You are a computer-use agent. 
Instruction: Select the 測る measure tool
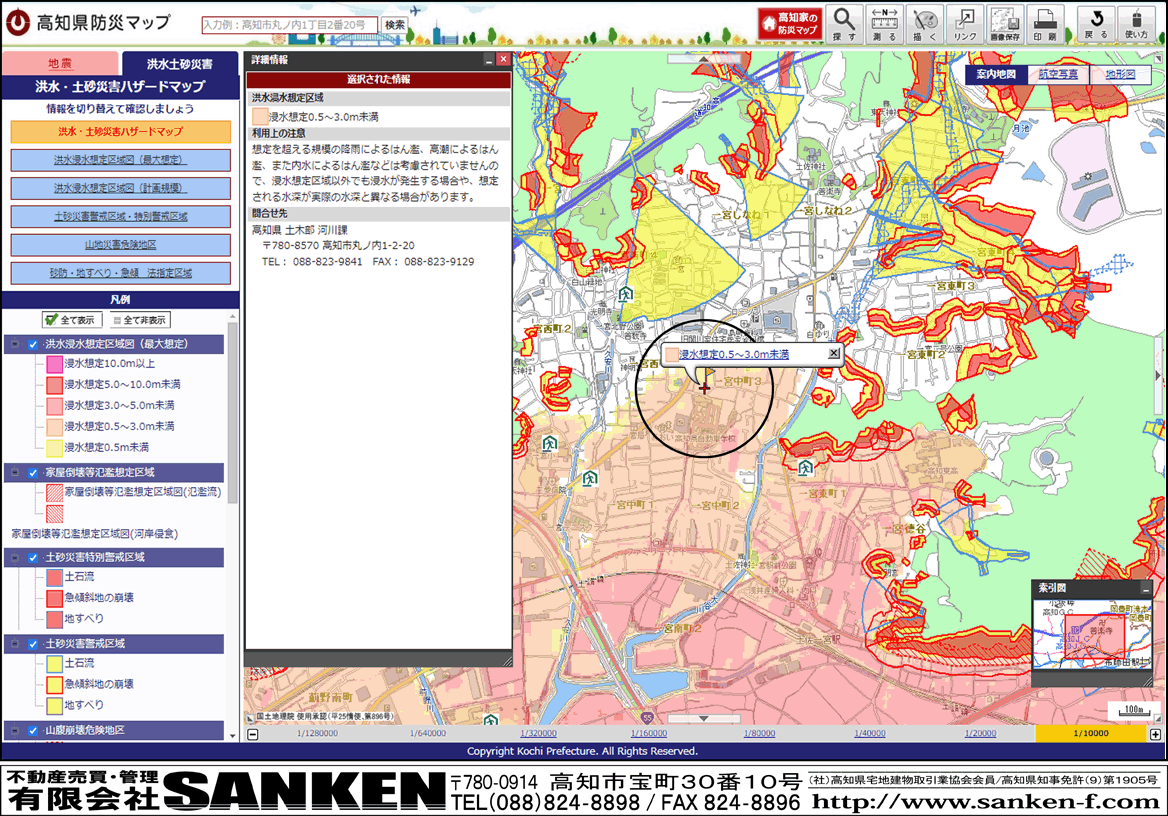click(884, 23)
